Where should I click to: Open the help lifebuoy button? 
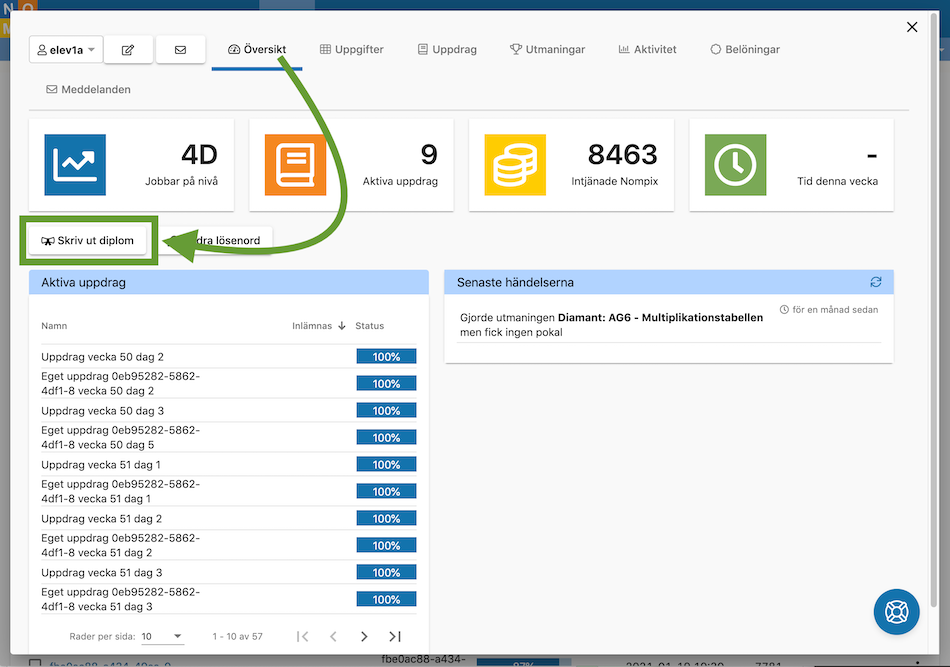point(897,612)
